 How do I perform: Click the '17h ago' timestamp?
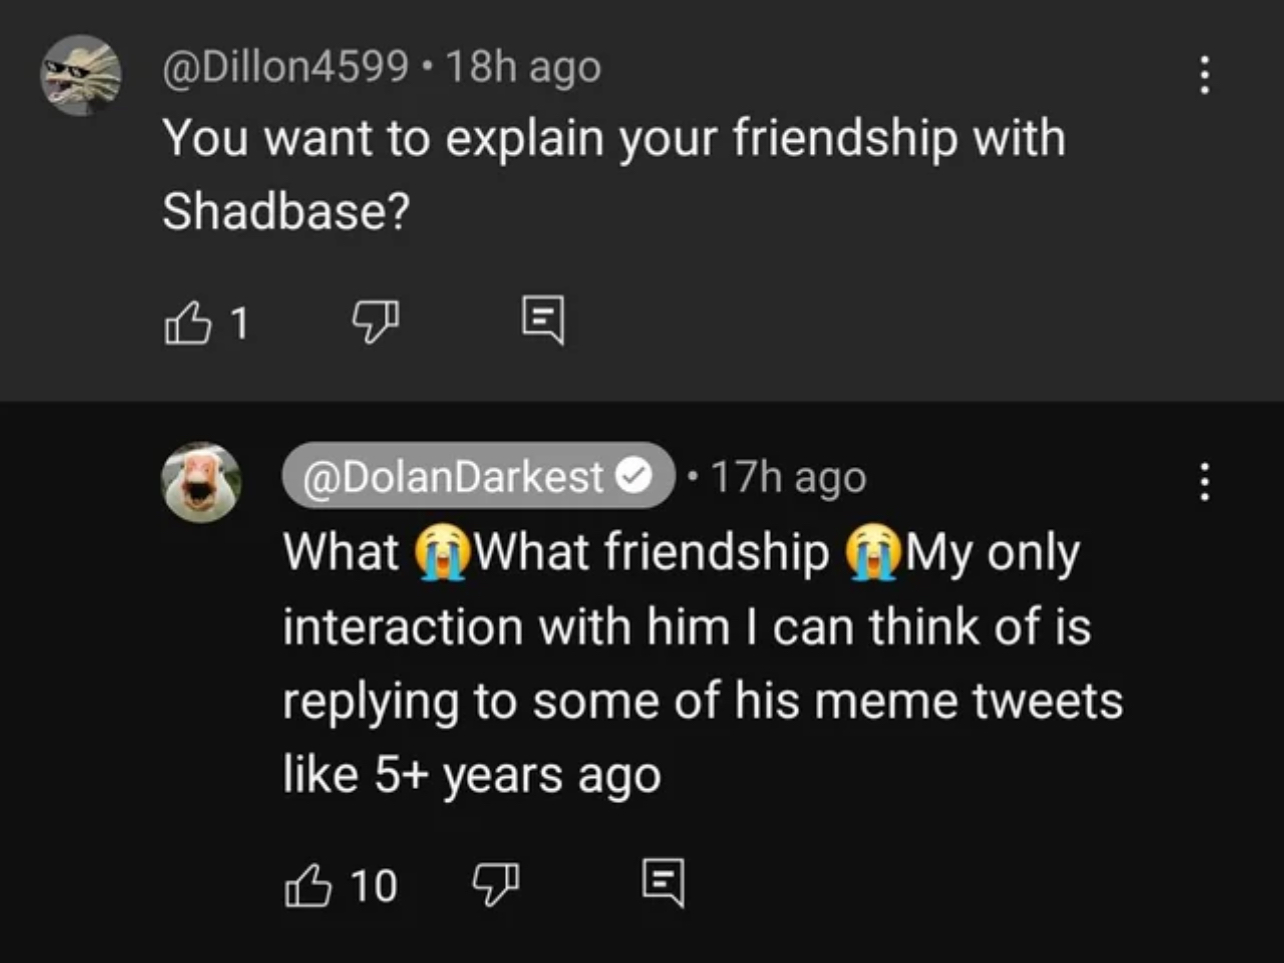[788, 478]
